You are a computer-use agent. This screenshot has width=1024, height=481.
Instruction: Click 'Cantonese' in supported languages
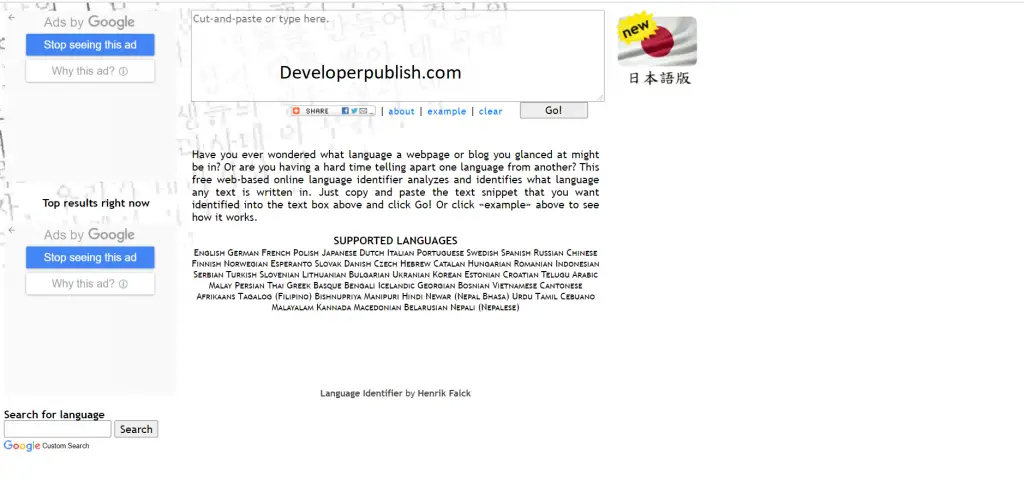[561, 285]
